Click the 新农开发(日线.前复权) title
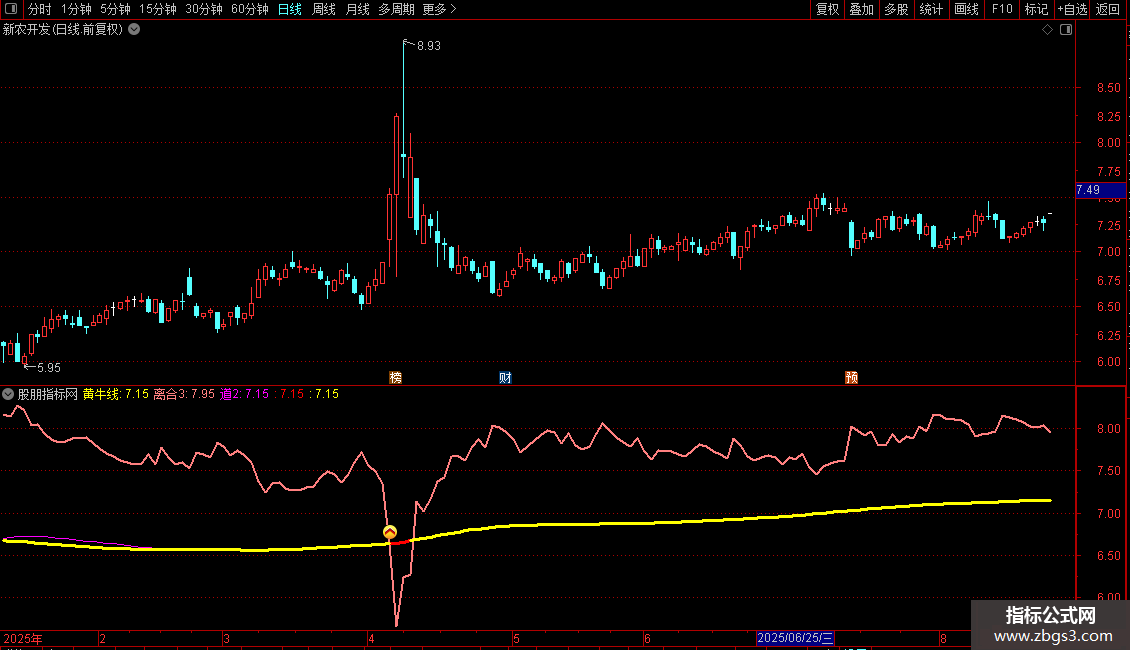The width and height of the screenshot is (1130, 650). coord(63,30)
